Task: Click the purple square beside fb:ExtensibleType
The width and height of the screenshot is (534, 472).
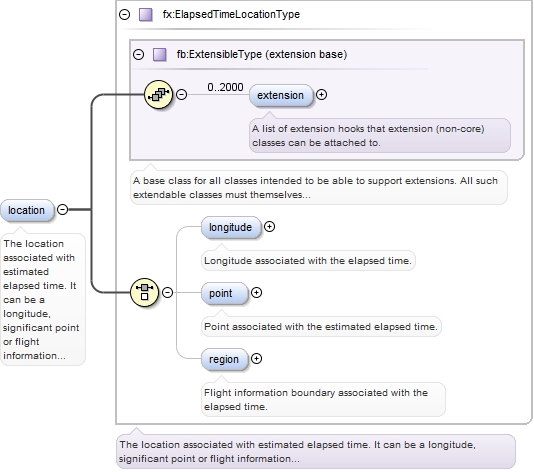Action: pyautogui.click(x=159, y=54)
